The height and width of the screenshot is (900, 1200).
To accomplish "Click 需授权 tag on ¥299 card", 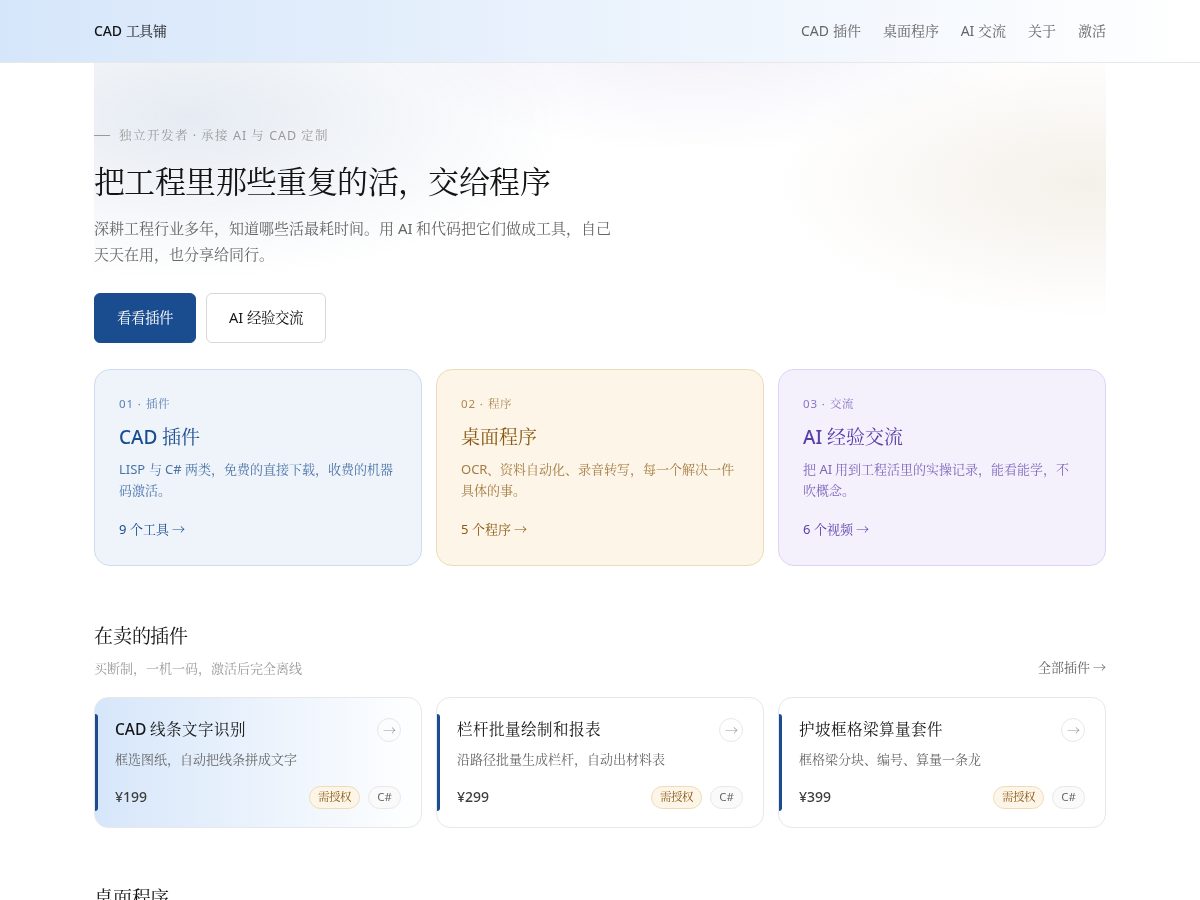I will [x=676, y=797].
